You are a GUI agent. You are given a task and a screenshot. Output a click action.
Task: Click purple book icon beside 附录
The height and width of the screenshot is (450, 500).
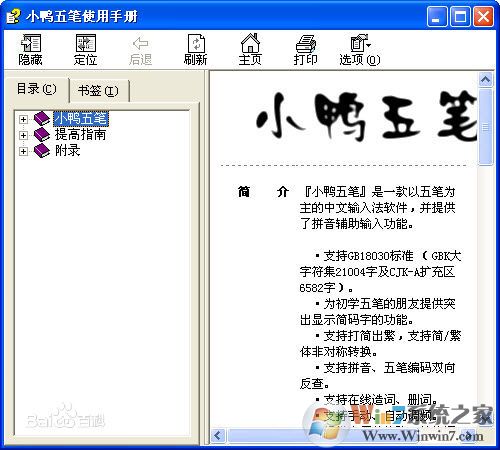42,150
